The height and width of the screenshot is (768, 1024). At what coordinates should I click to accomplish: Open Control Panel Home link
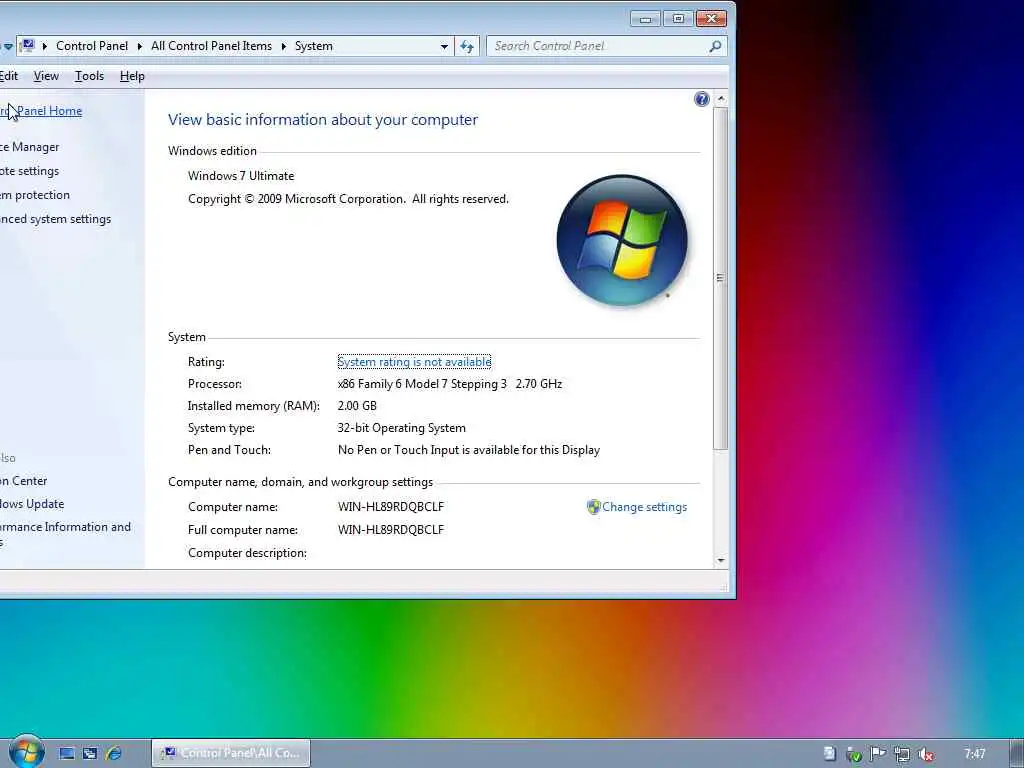click(x=41, y=110)
